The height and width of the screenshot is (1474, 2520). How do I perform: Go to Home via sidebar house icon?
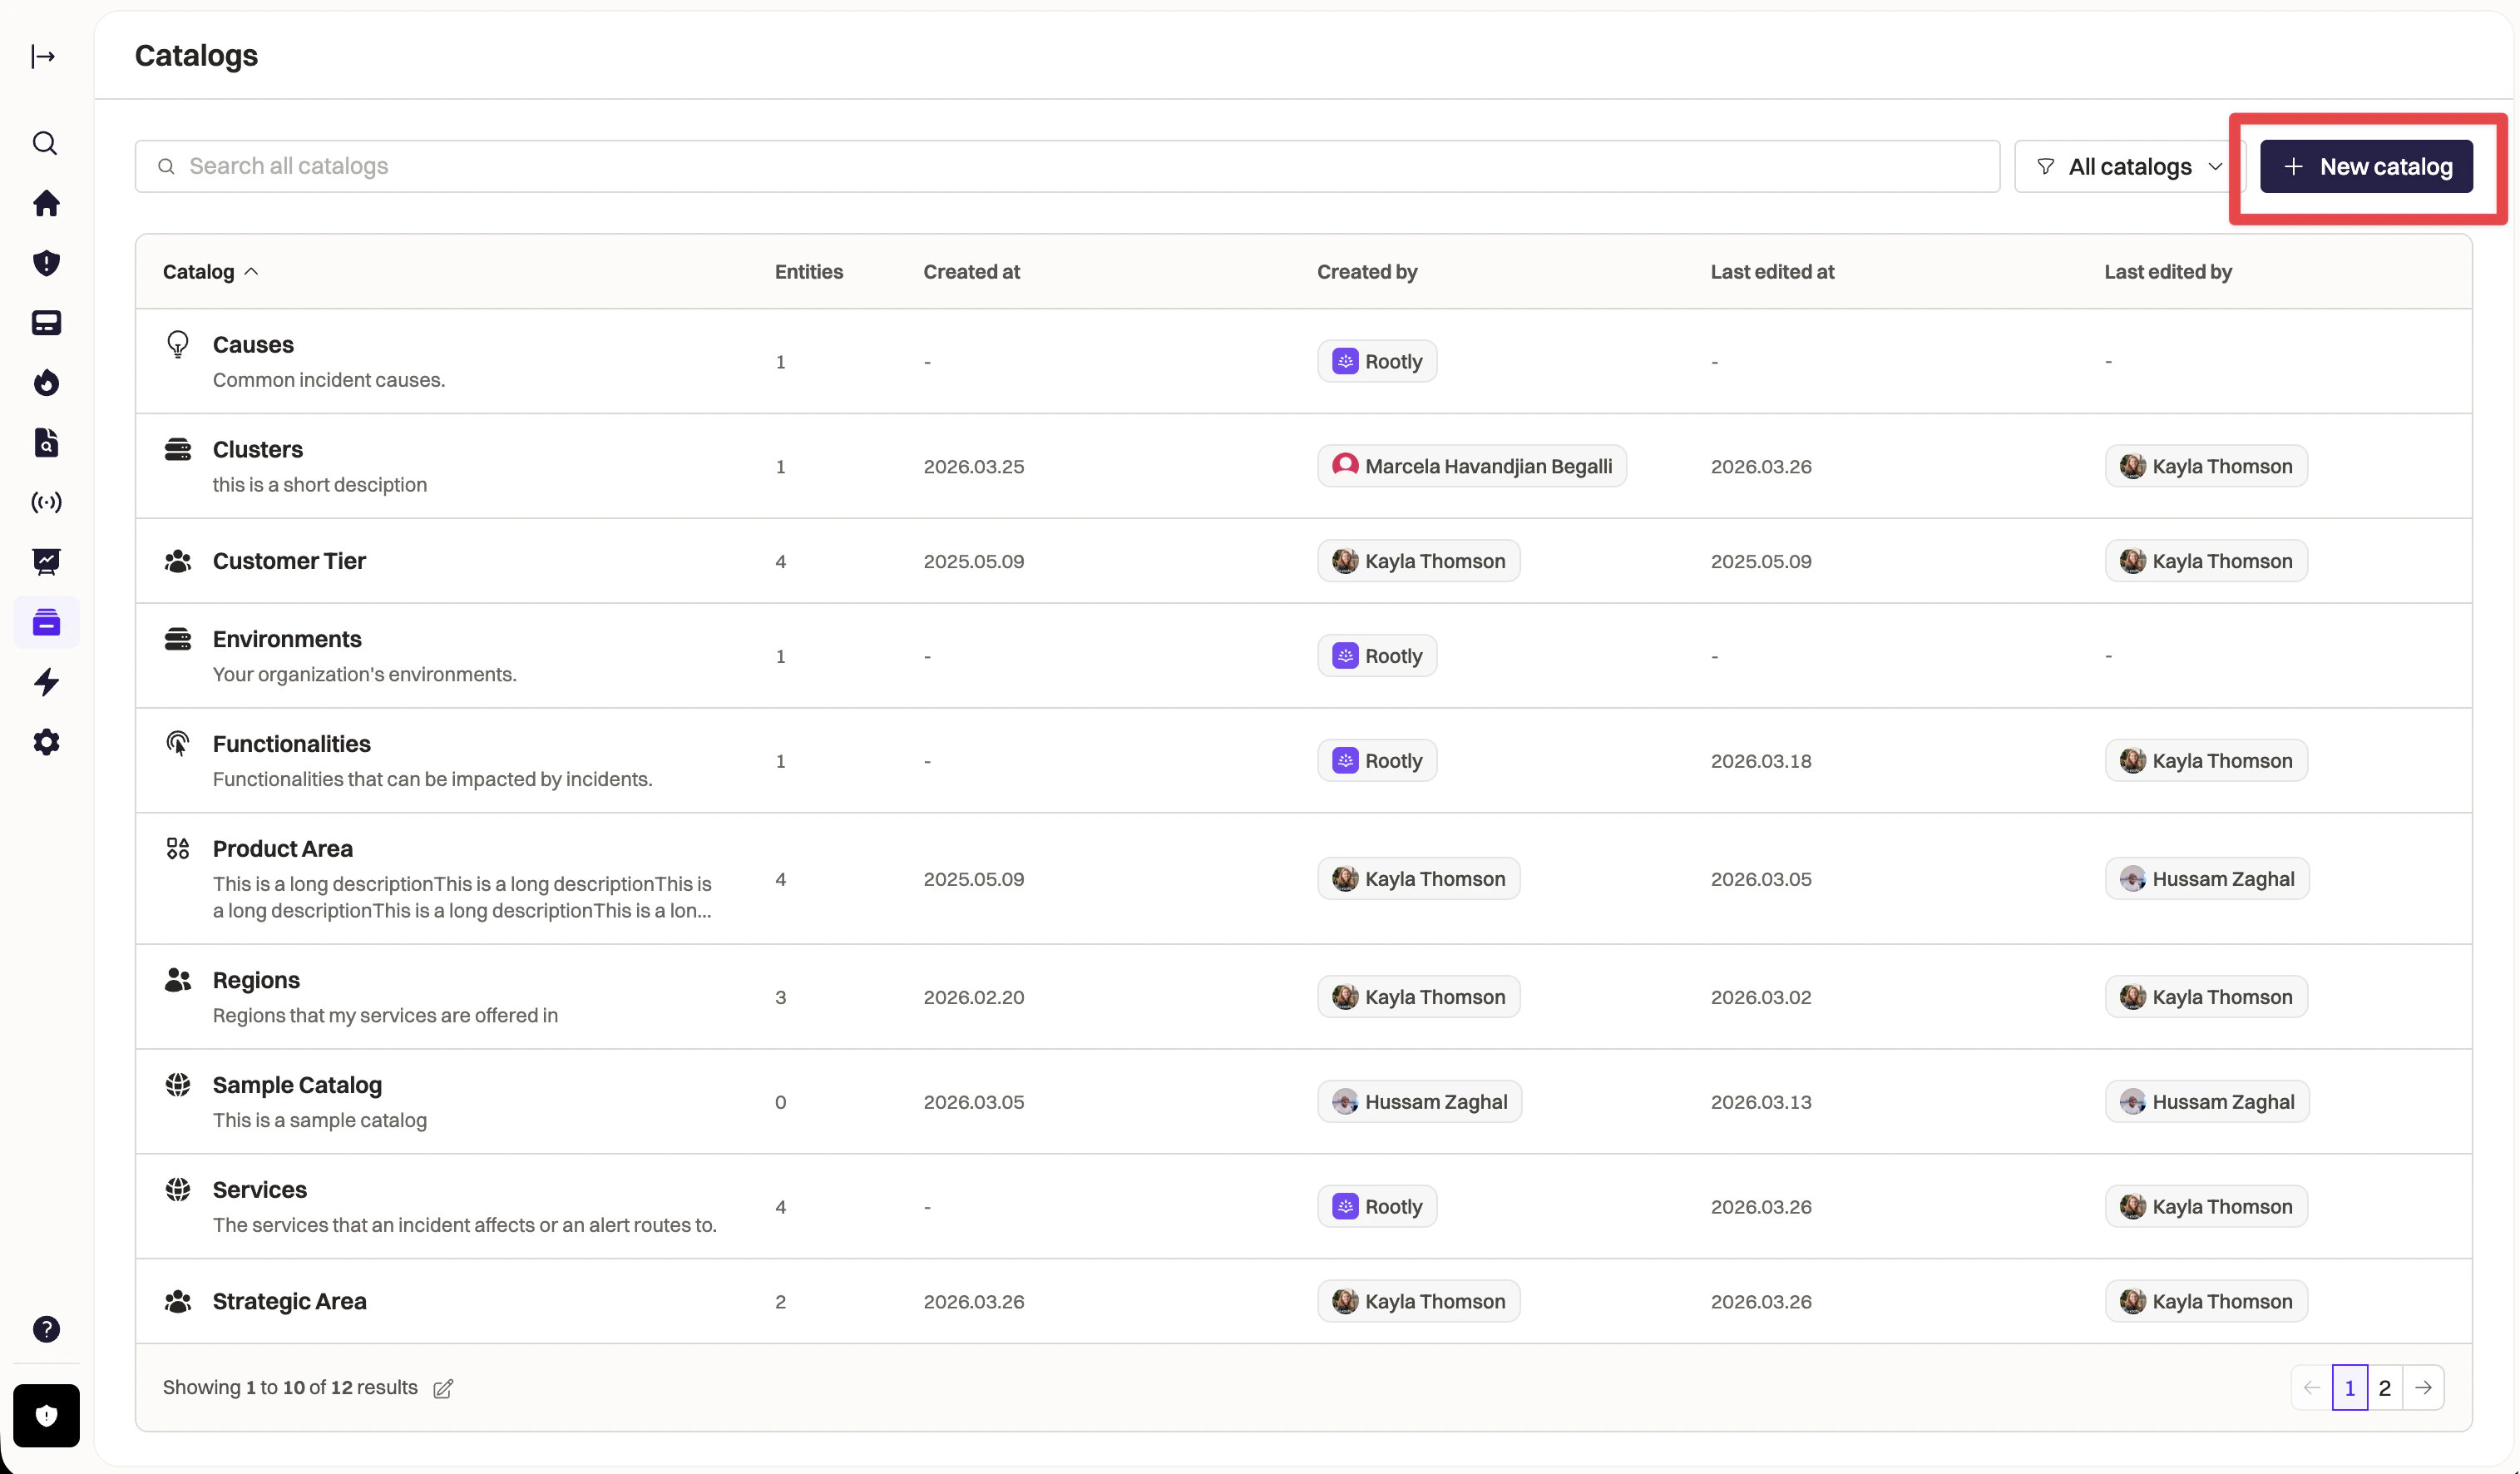[x=46, y=203]
